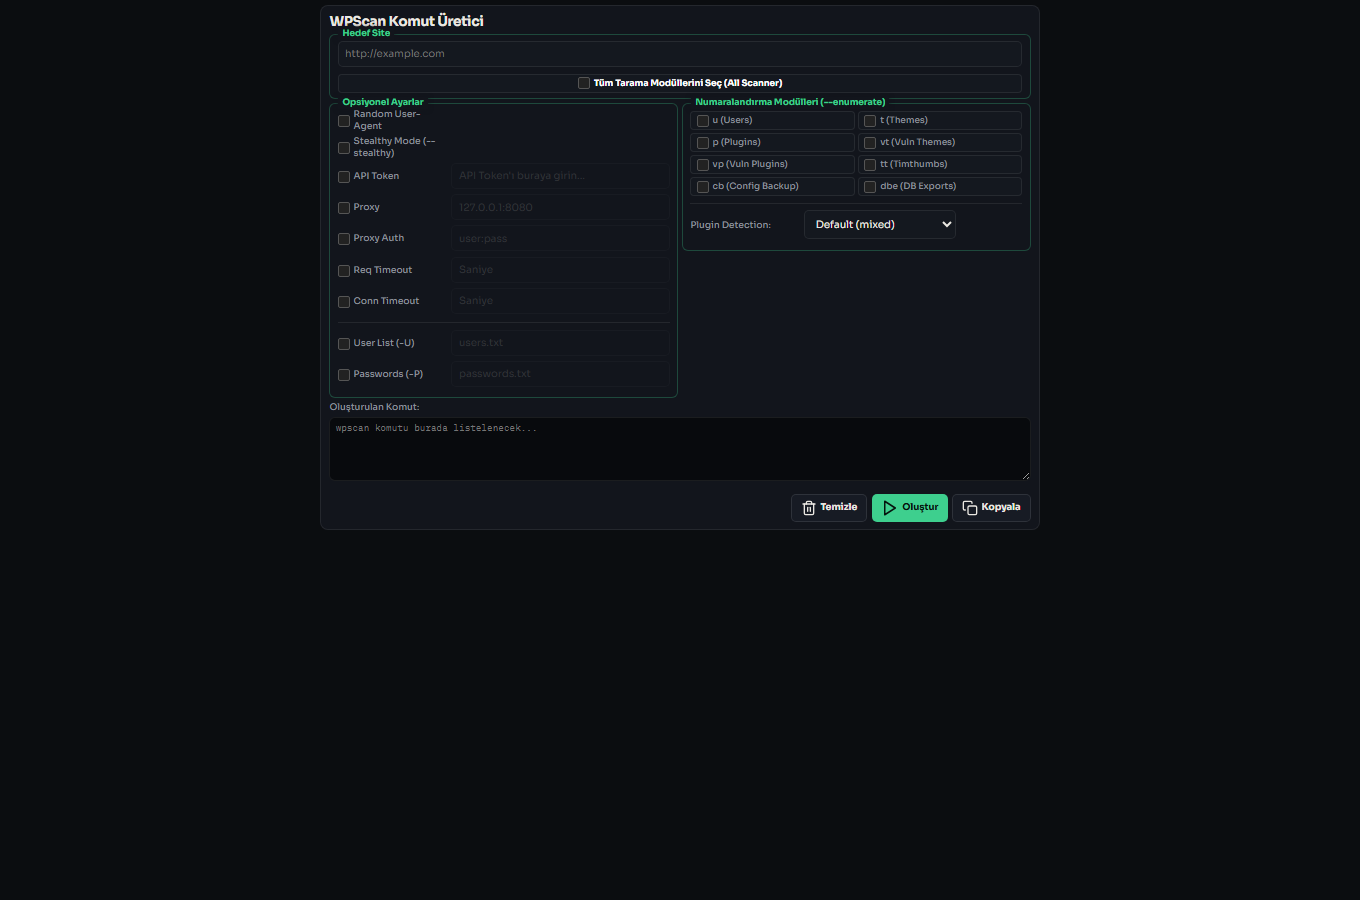Image resolution: width=1360 pixels, height=900 pixels.
Task: Click the copy icon on Kopyala
Action: click(970, 508)
